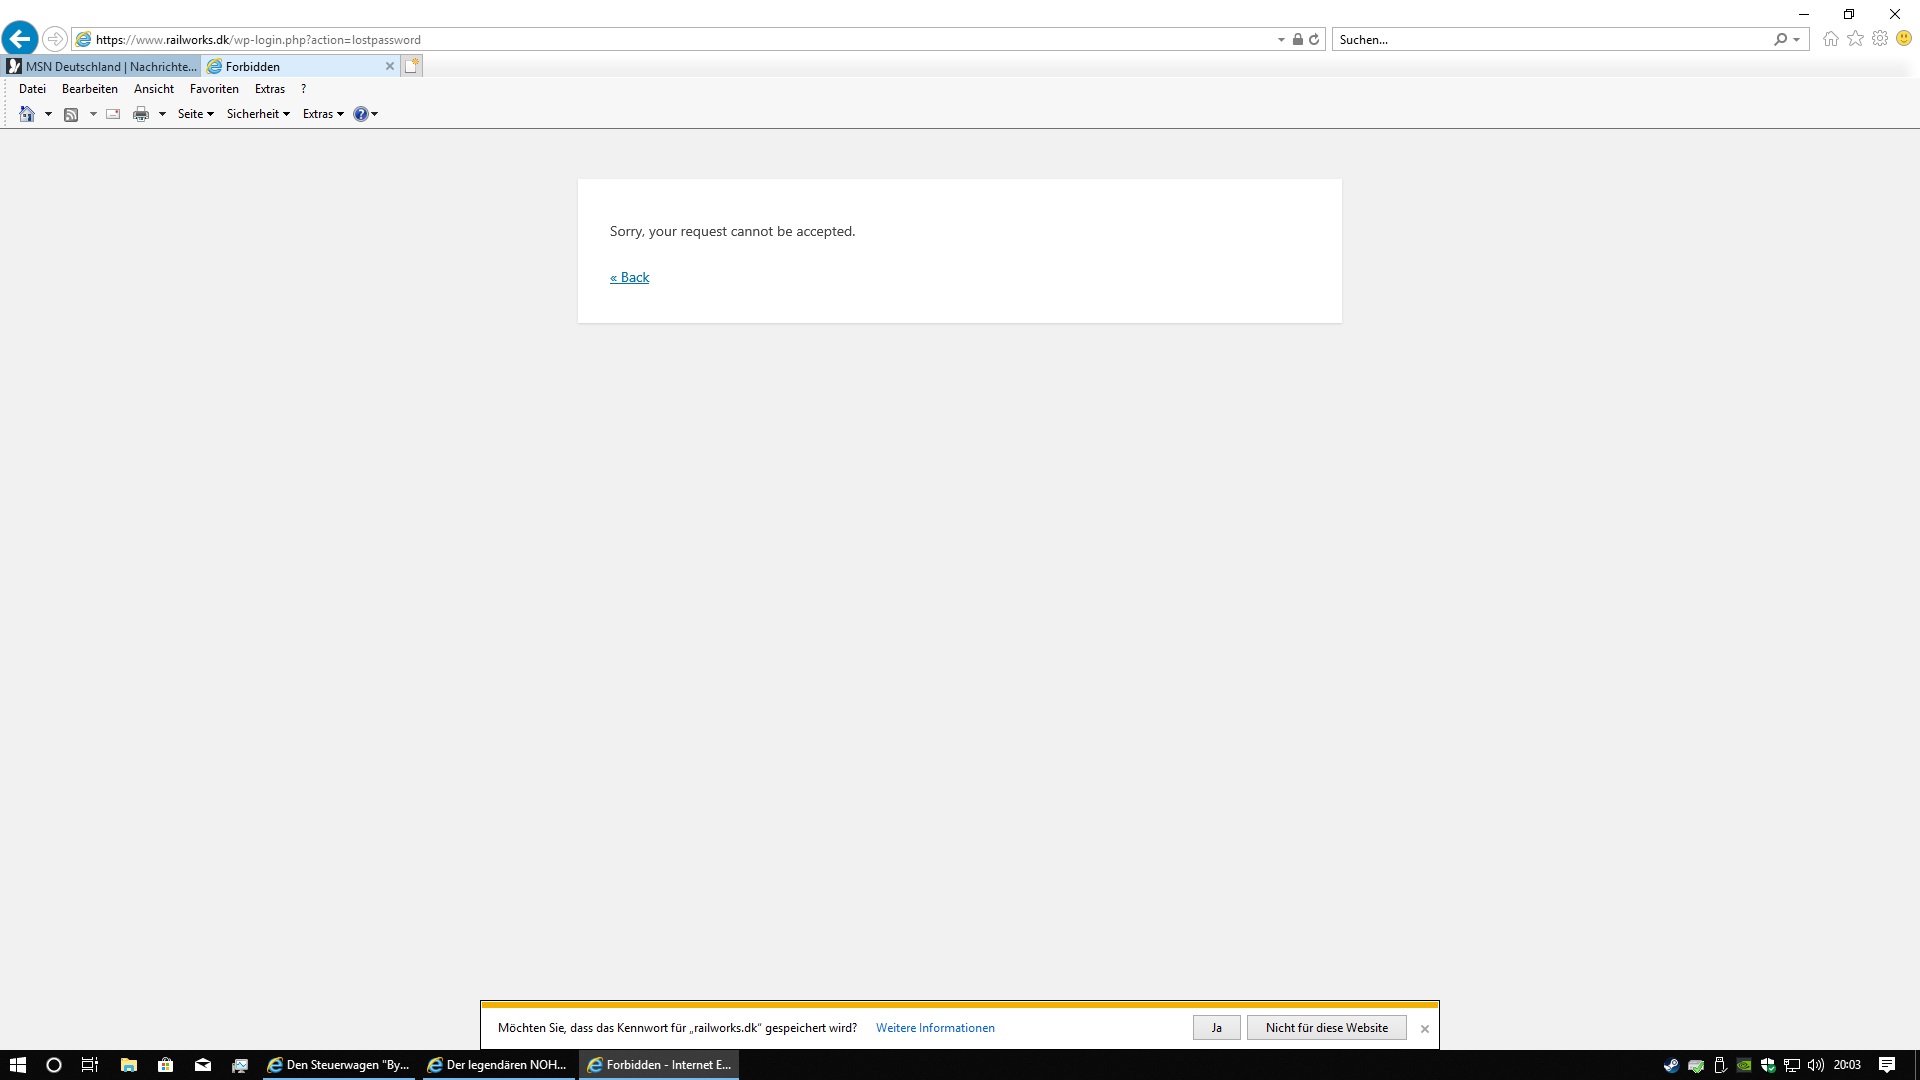Click the Favorites star icon

1855,39
